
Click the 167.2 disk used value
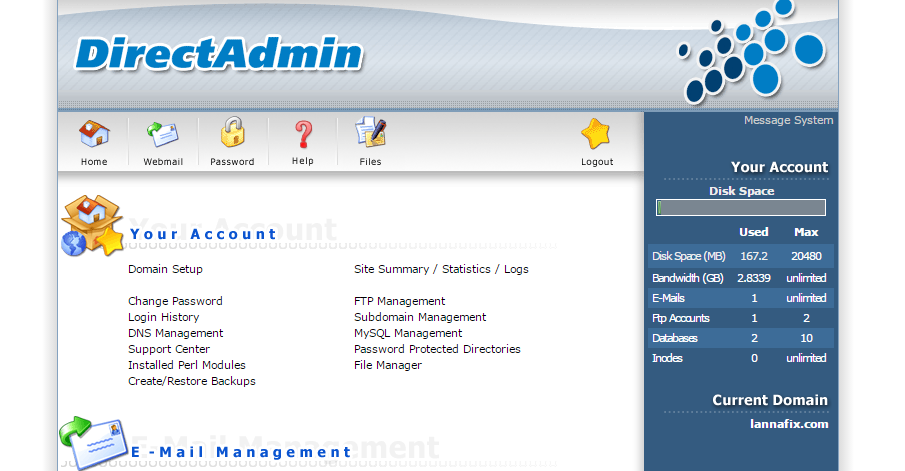754,256
